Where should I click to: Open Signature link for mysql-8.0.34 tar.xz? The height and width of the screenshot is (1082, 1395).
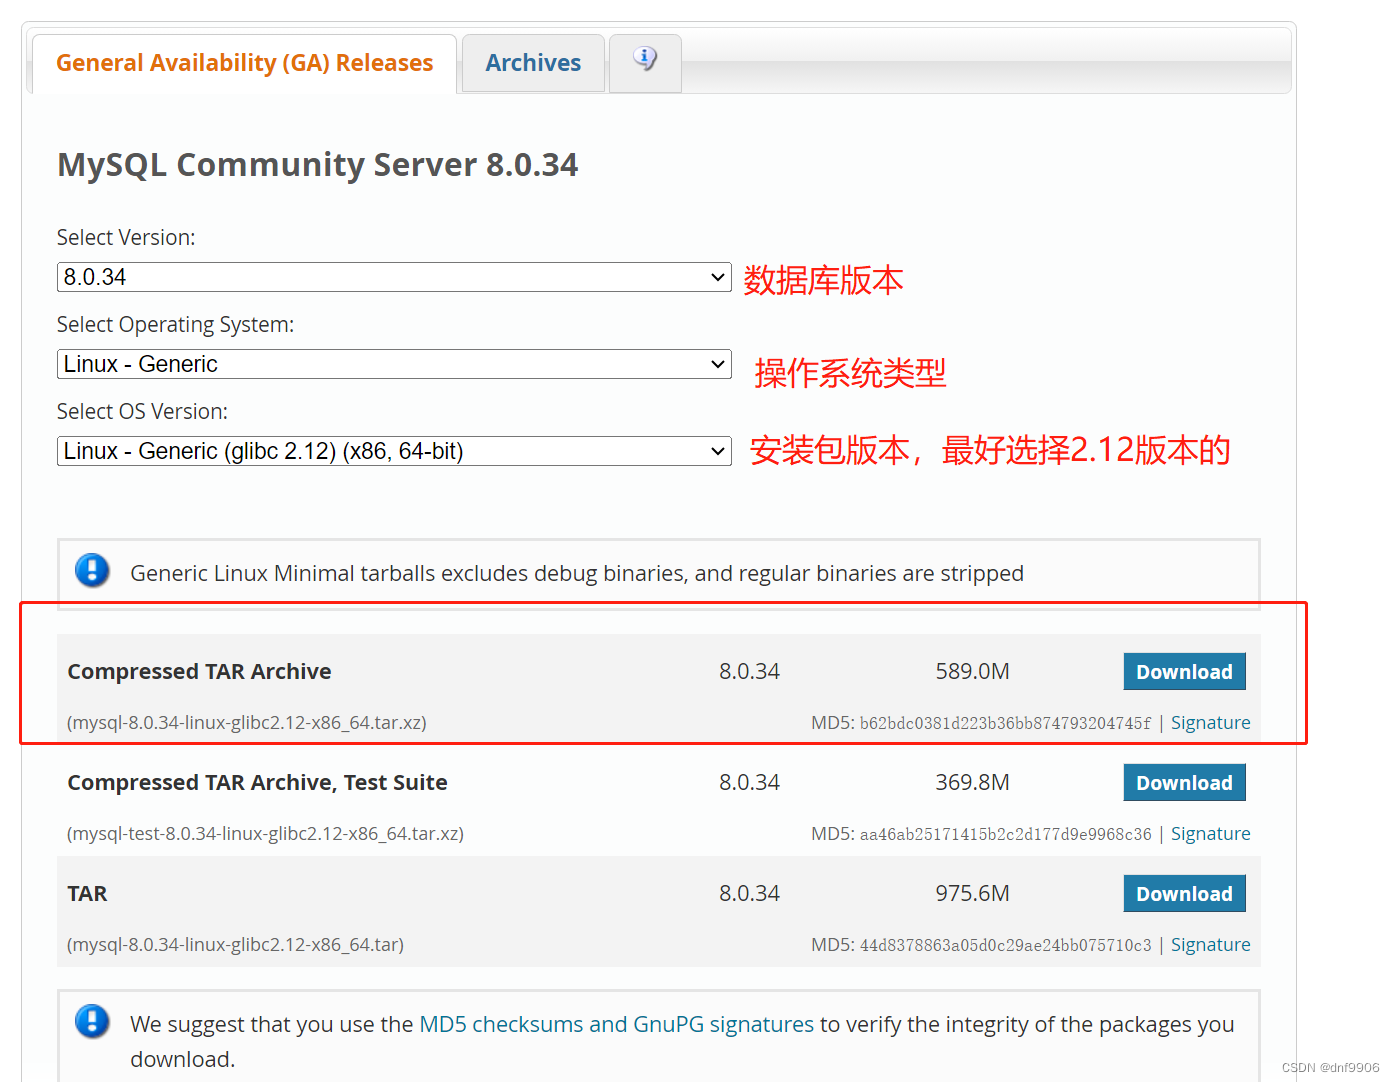click(1210, 723)
